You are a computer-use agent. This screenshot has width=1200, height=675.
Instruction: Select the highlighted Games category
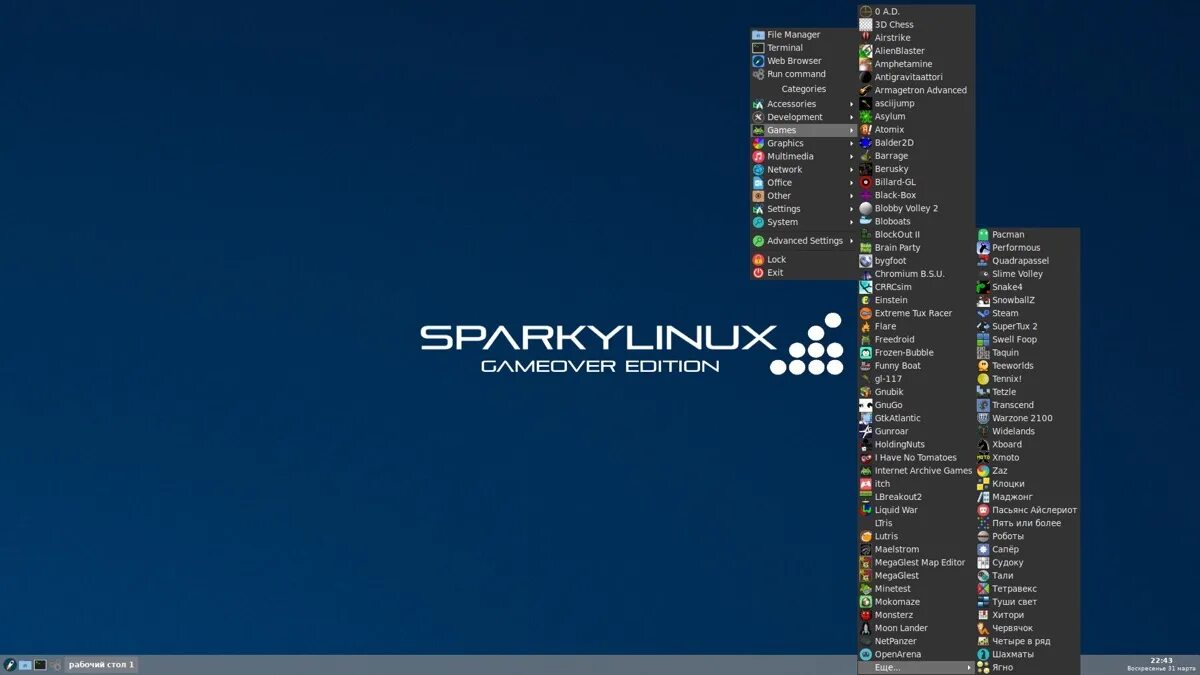pyautogui.click(x=804, y=130)
